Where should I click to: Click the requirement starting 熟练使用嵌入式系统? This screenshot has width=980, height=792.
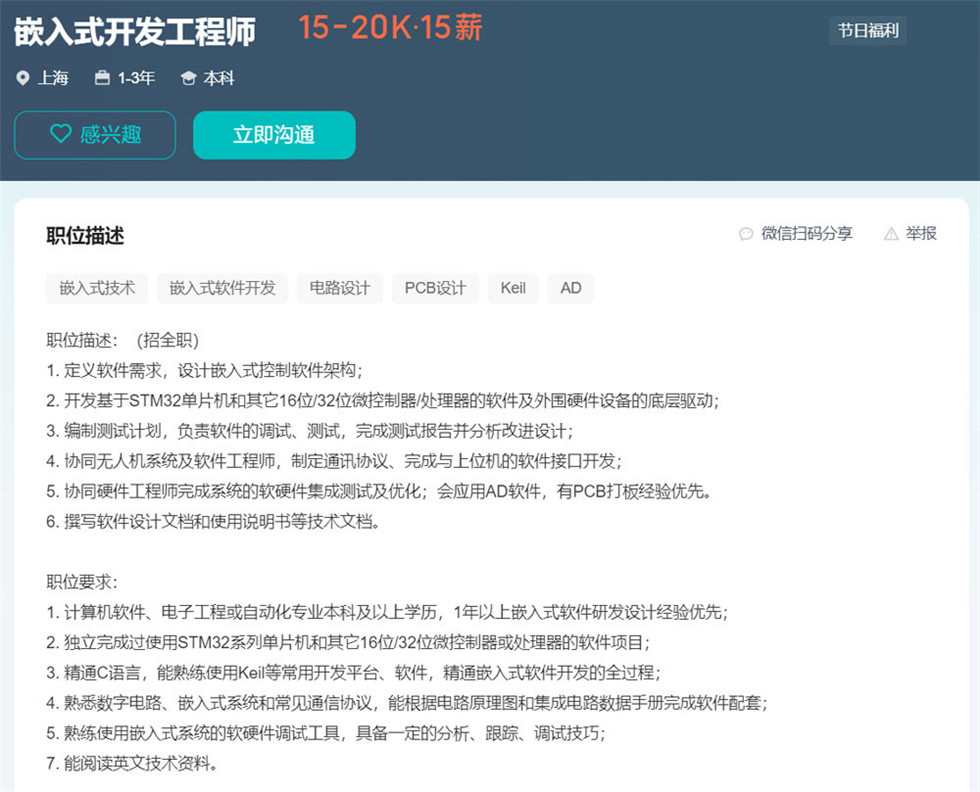click(x=326, y=733)
